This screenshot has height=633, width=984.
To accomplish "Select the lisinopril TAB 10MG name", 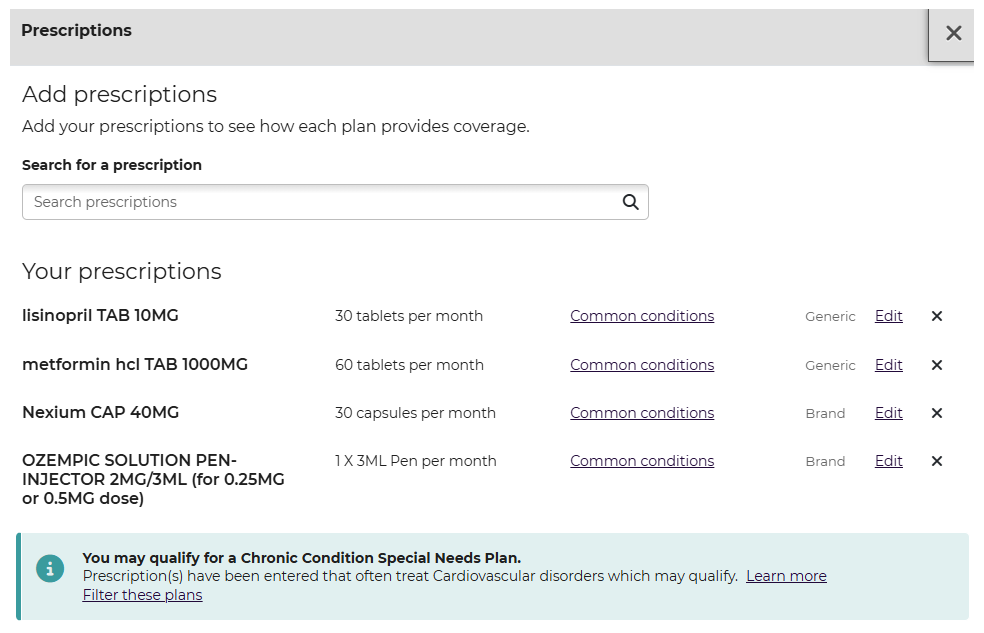I will (x=100, y=316).
